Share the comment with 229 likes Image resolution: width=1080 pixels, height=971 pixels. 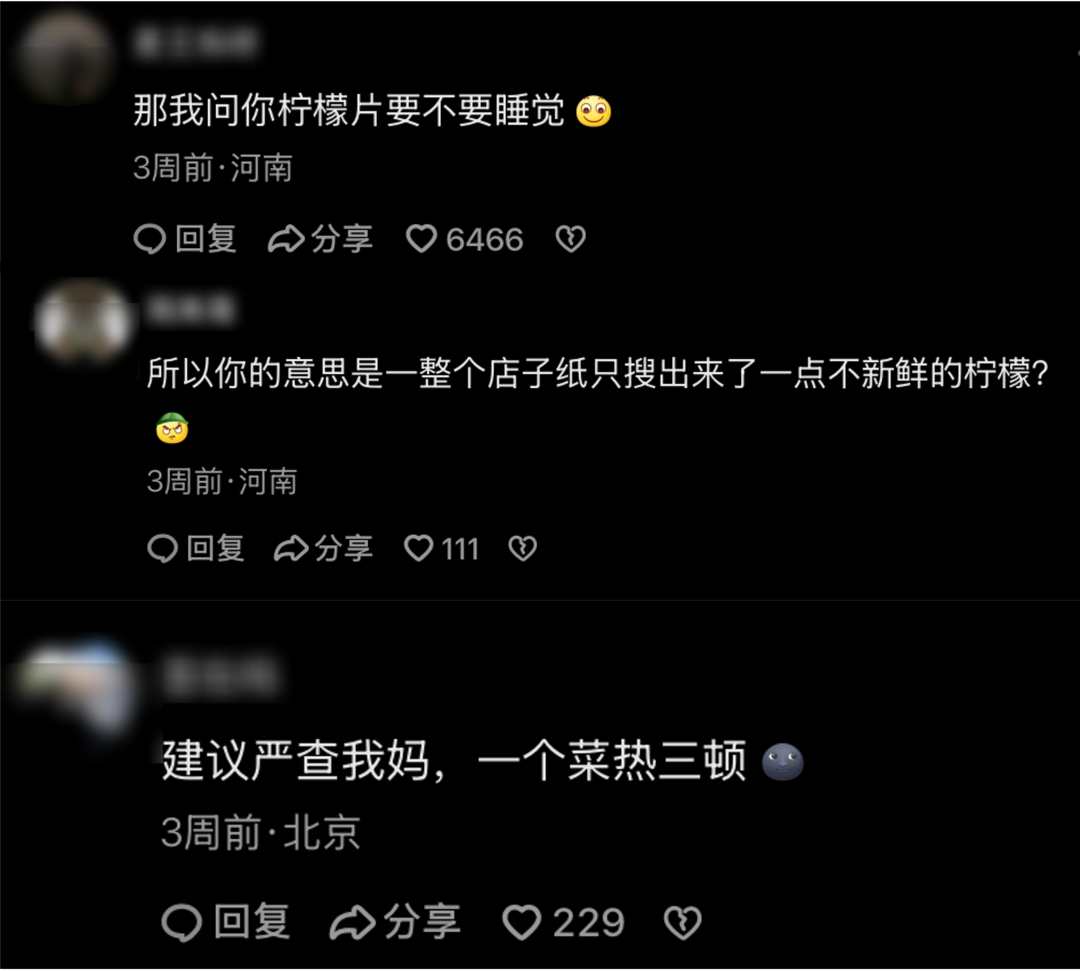(395, 922)
